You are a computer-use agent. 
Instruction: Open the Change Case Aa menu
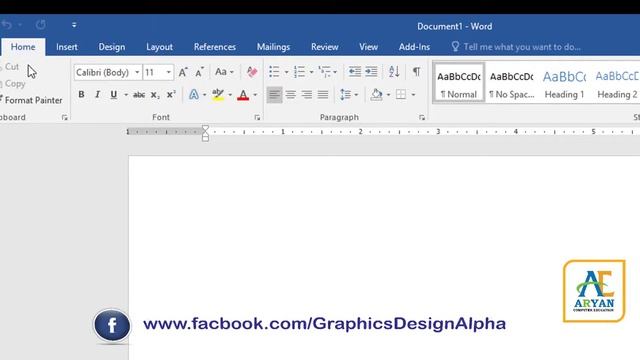pyautogui.click(x=224, y=72)
